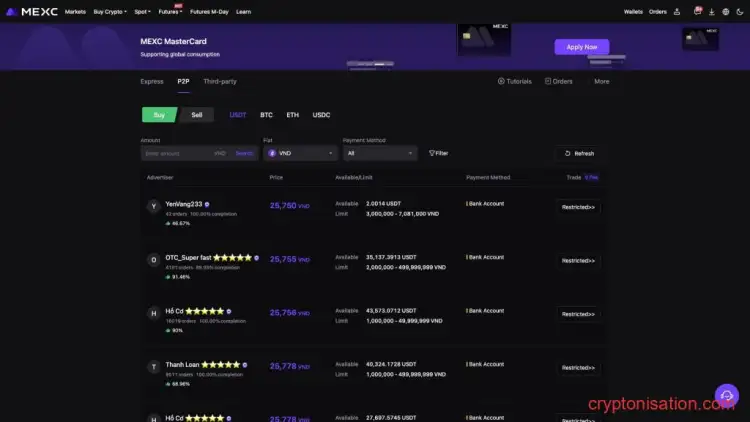Click the Refresh button
The height and width of the screenshot is (422, 750).
(x=579, y=154)
